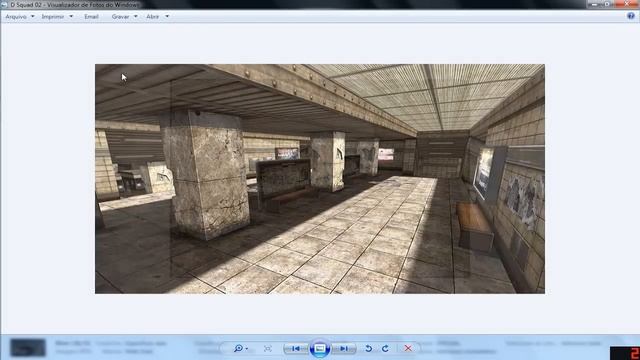Click the taskbar thumbnail at the bottom left

(x=28, y=348)
